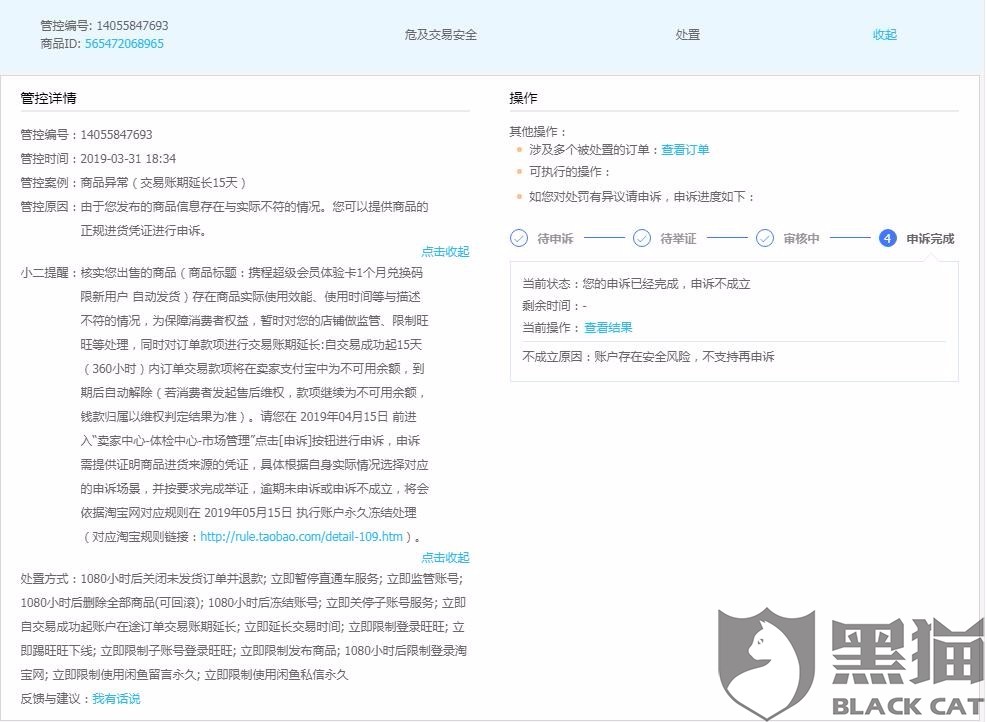This screenshot has height=722, width=987.
Task: Click 查看结果 under 当前操作
Action: [608, 327]
